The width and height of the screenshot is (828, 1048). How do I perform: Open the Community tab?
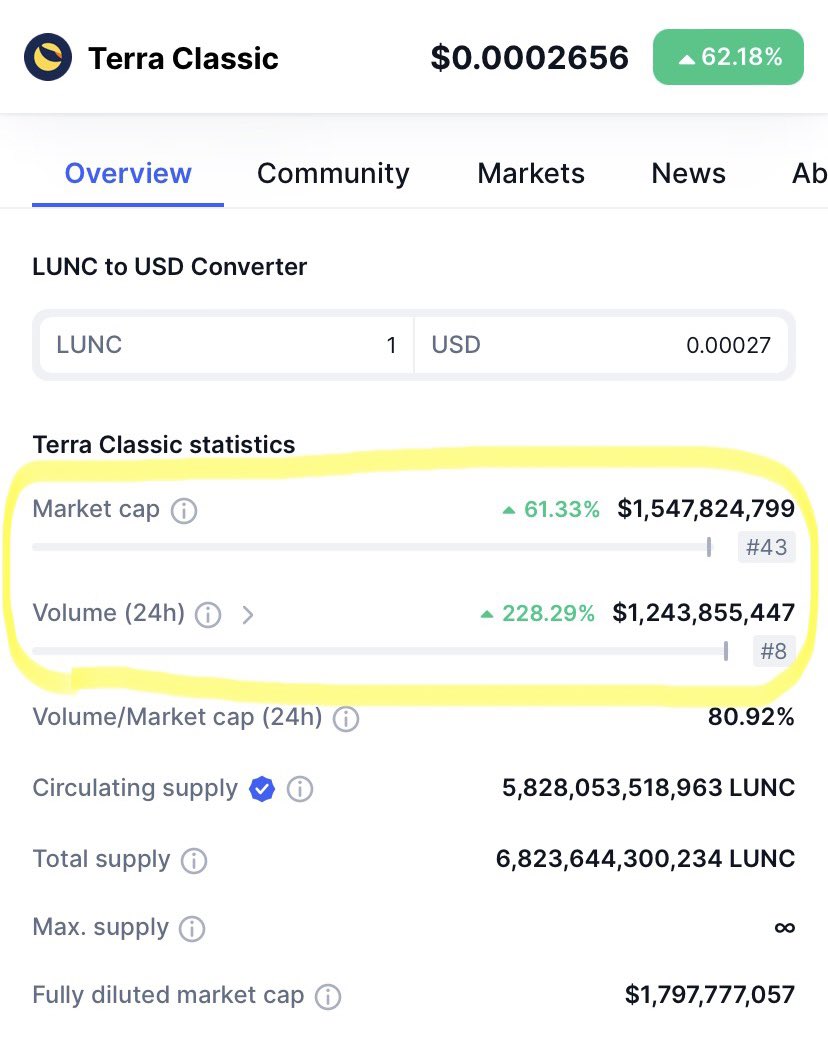tap(333, 174)
